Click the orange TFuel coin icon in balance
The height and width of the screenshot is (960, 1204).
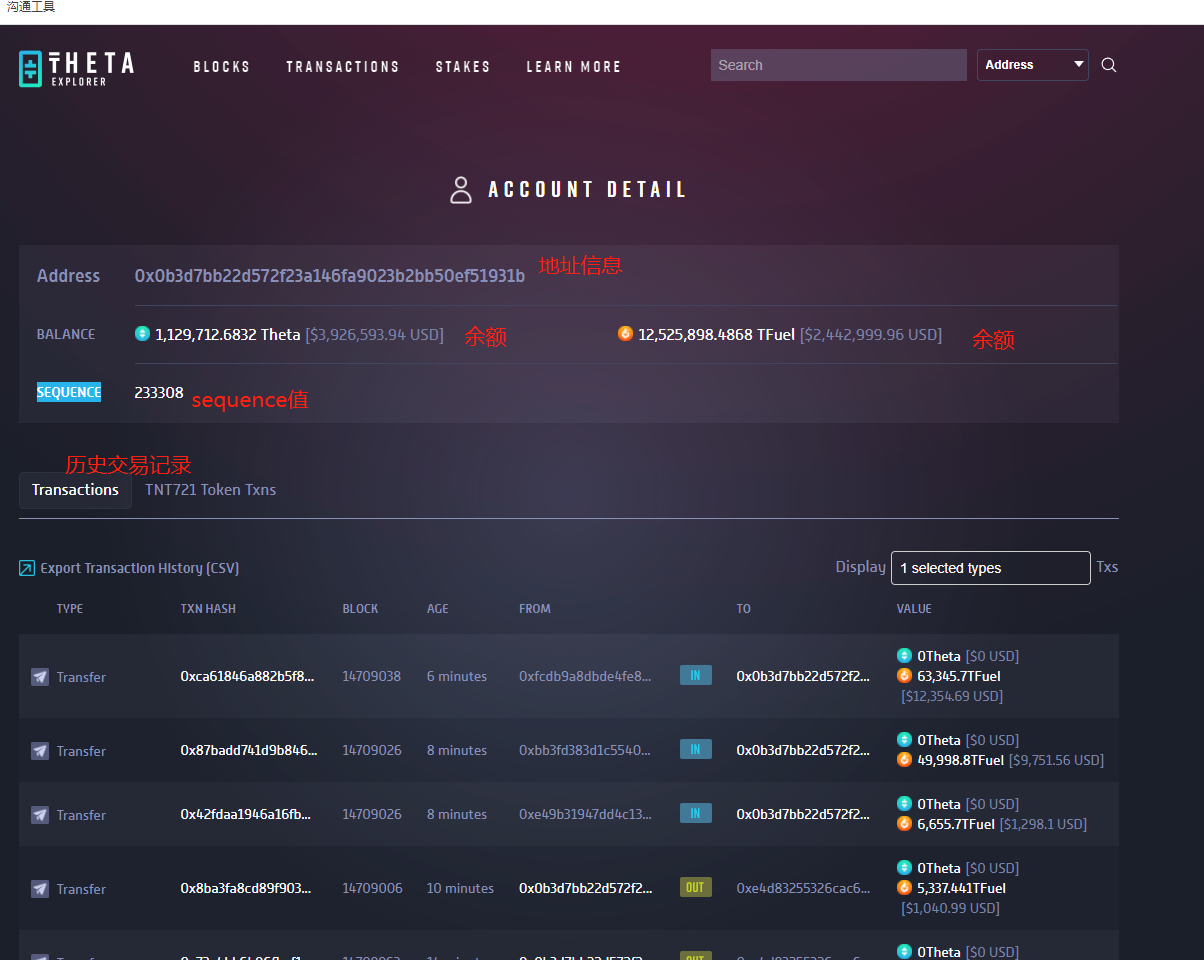click(x=625, y=334)
